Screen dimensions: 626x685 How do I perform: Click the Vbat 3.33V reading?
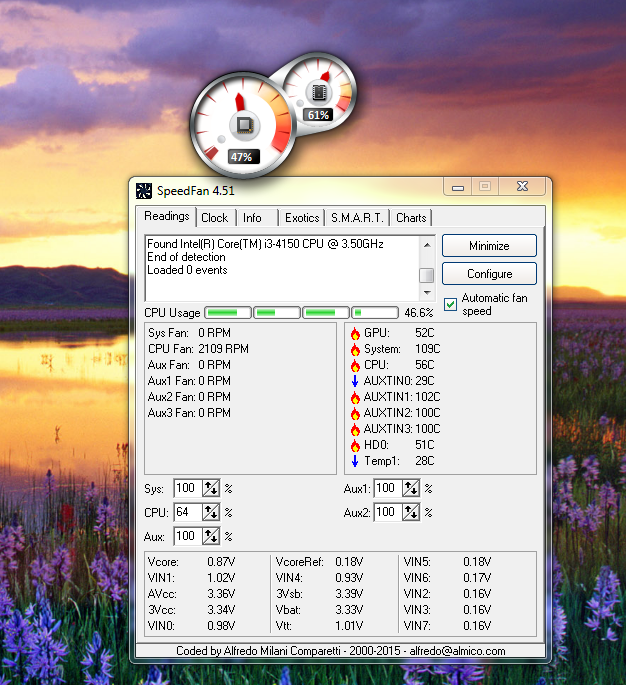(319, 610)
